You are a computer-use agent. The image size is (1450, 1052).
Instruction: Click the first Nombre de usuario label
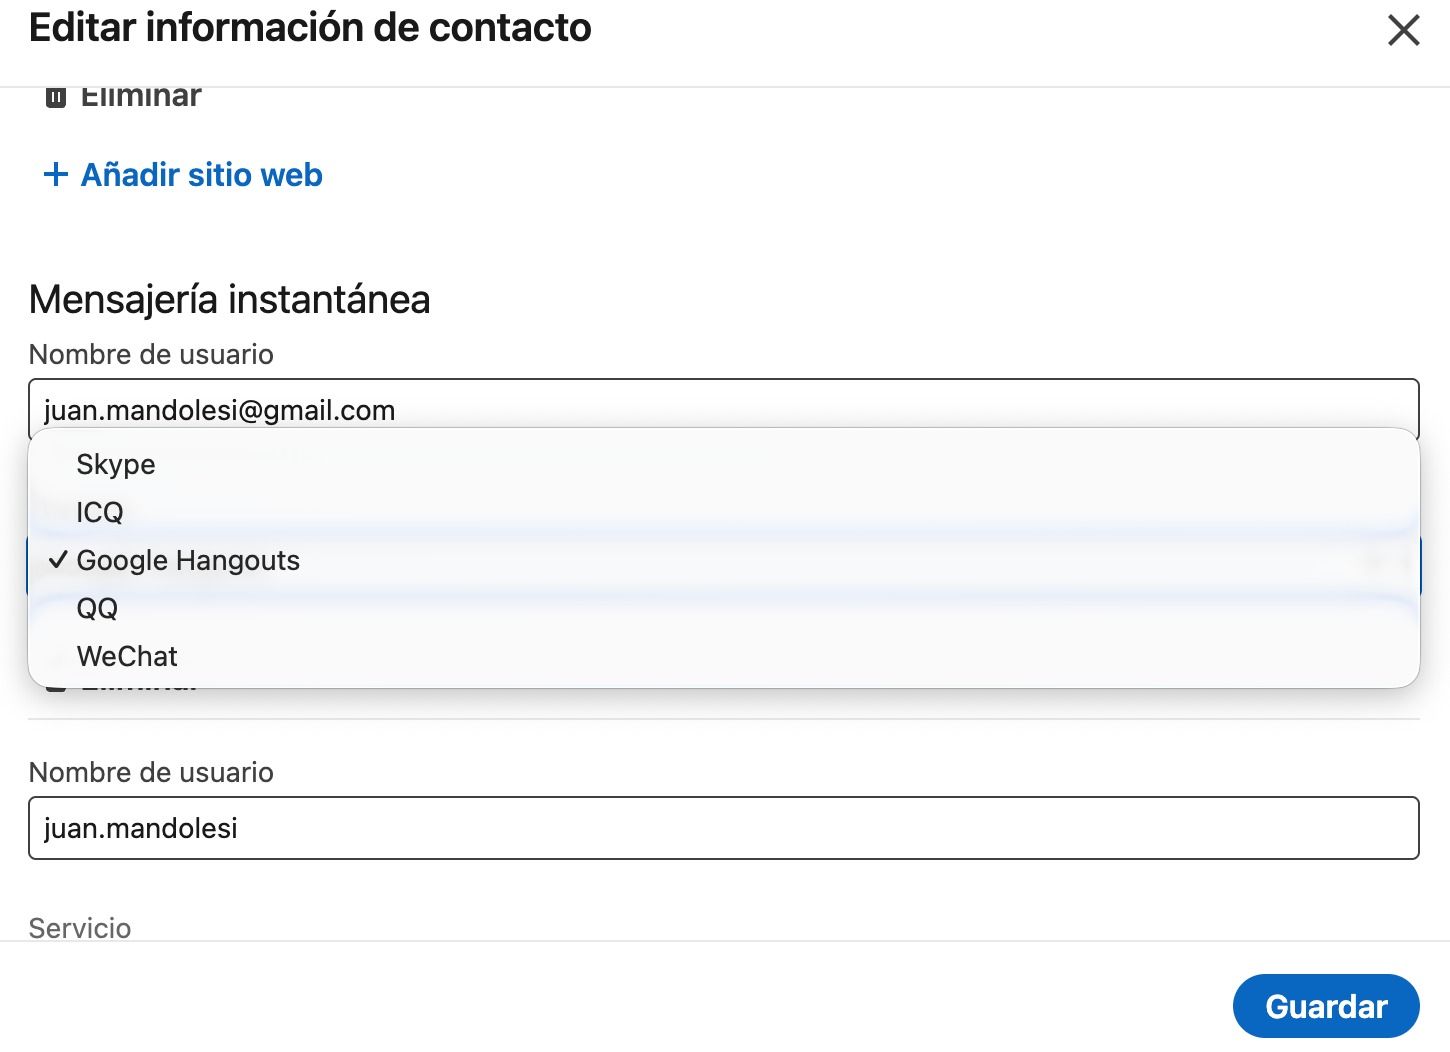(151, 354)
